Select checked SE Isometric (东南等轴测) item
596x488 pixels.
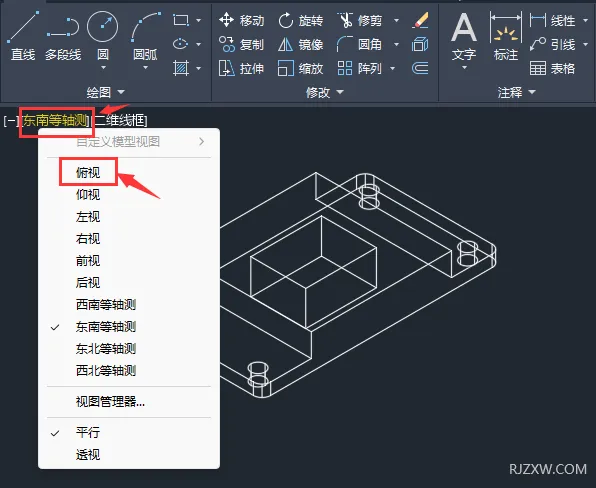pos(129,327)
